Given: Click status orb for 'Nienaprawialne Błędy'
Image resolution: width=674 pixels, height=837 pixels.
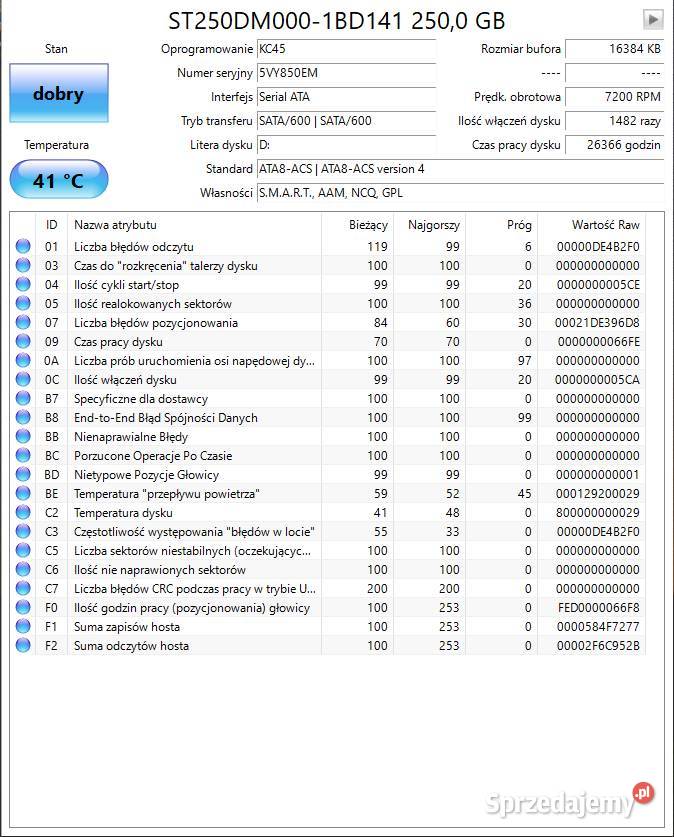Looking at the screenshot, I should [23, 437].
